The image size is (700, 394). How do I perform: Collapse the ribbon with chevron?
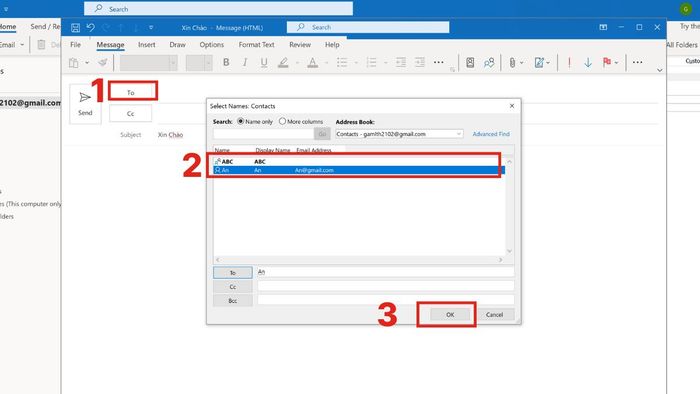(659, 70)
